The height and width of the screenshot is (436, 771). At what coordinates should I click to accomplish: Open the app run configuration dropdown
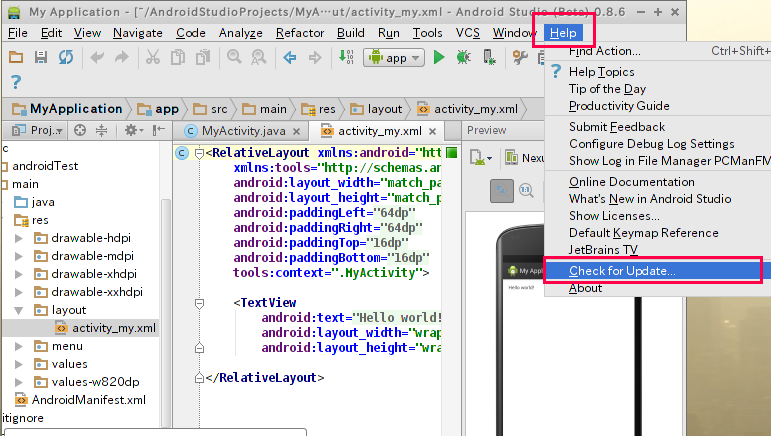coord(394,58)
